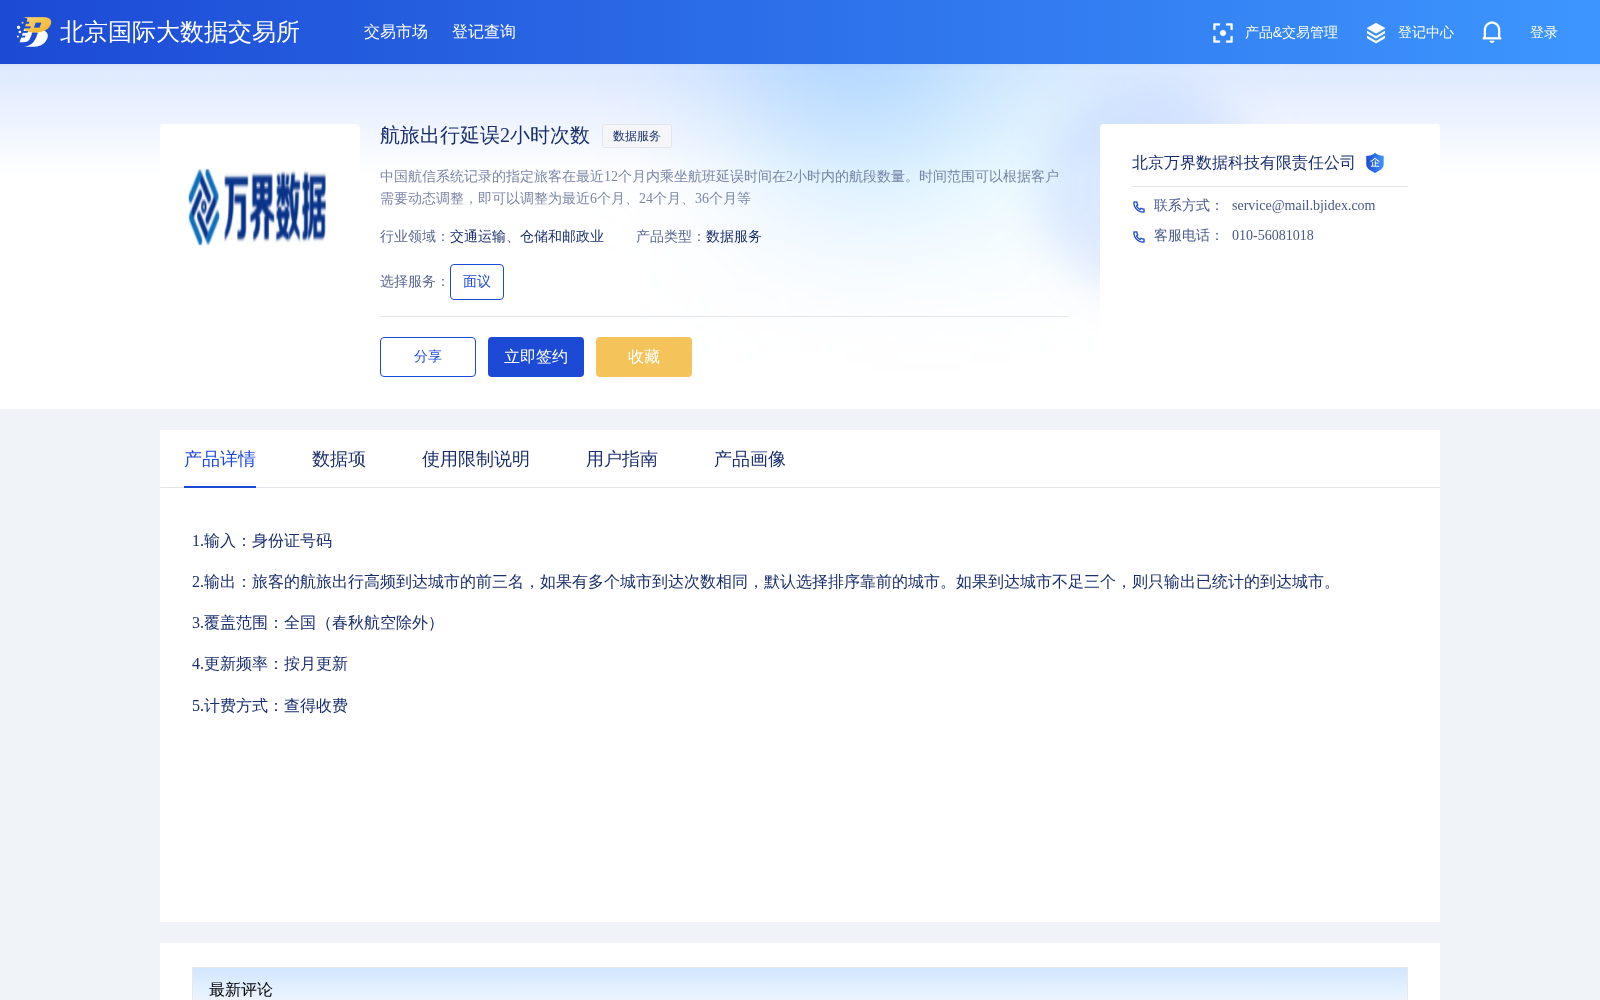Open the 产品&交易管理 scan icon

(x=1222, y=33)
